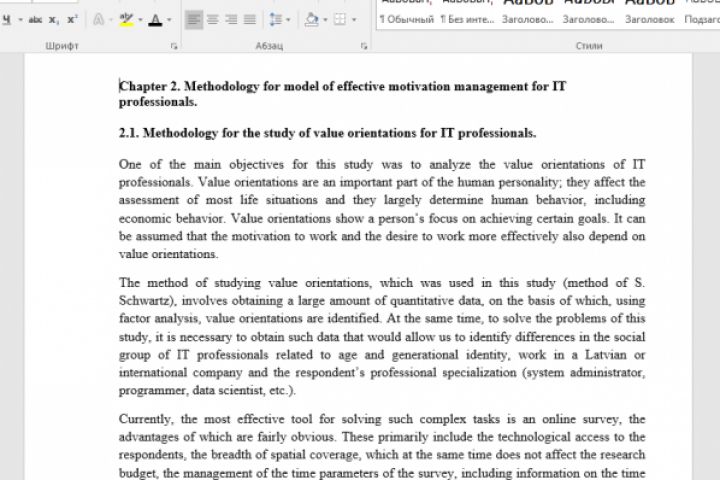Viewport: 720px width, 480px height.
Task: Click heading 2.1. Methodology for the study
Action: [327, 133]
